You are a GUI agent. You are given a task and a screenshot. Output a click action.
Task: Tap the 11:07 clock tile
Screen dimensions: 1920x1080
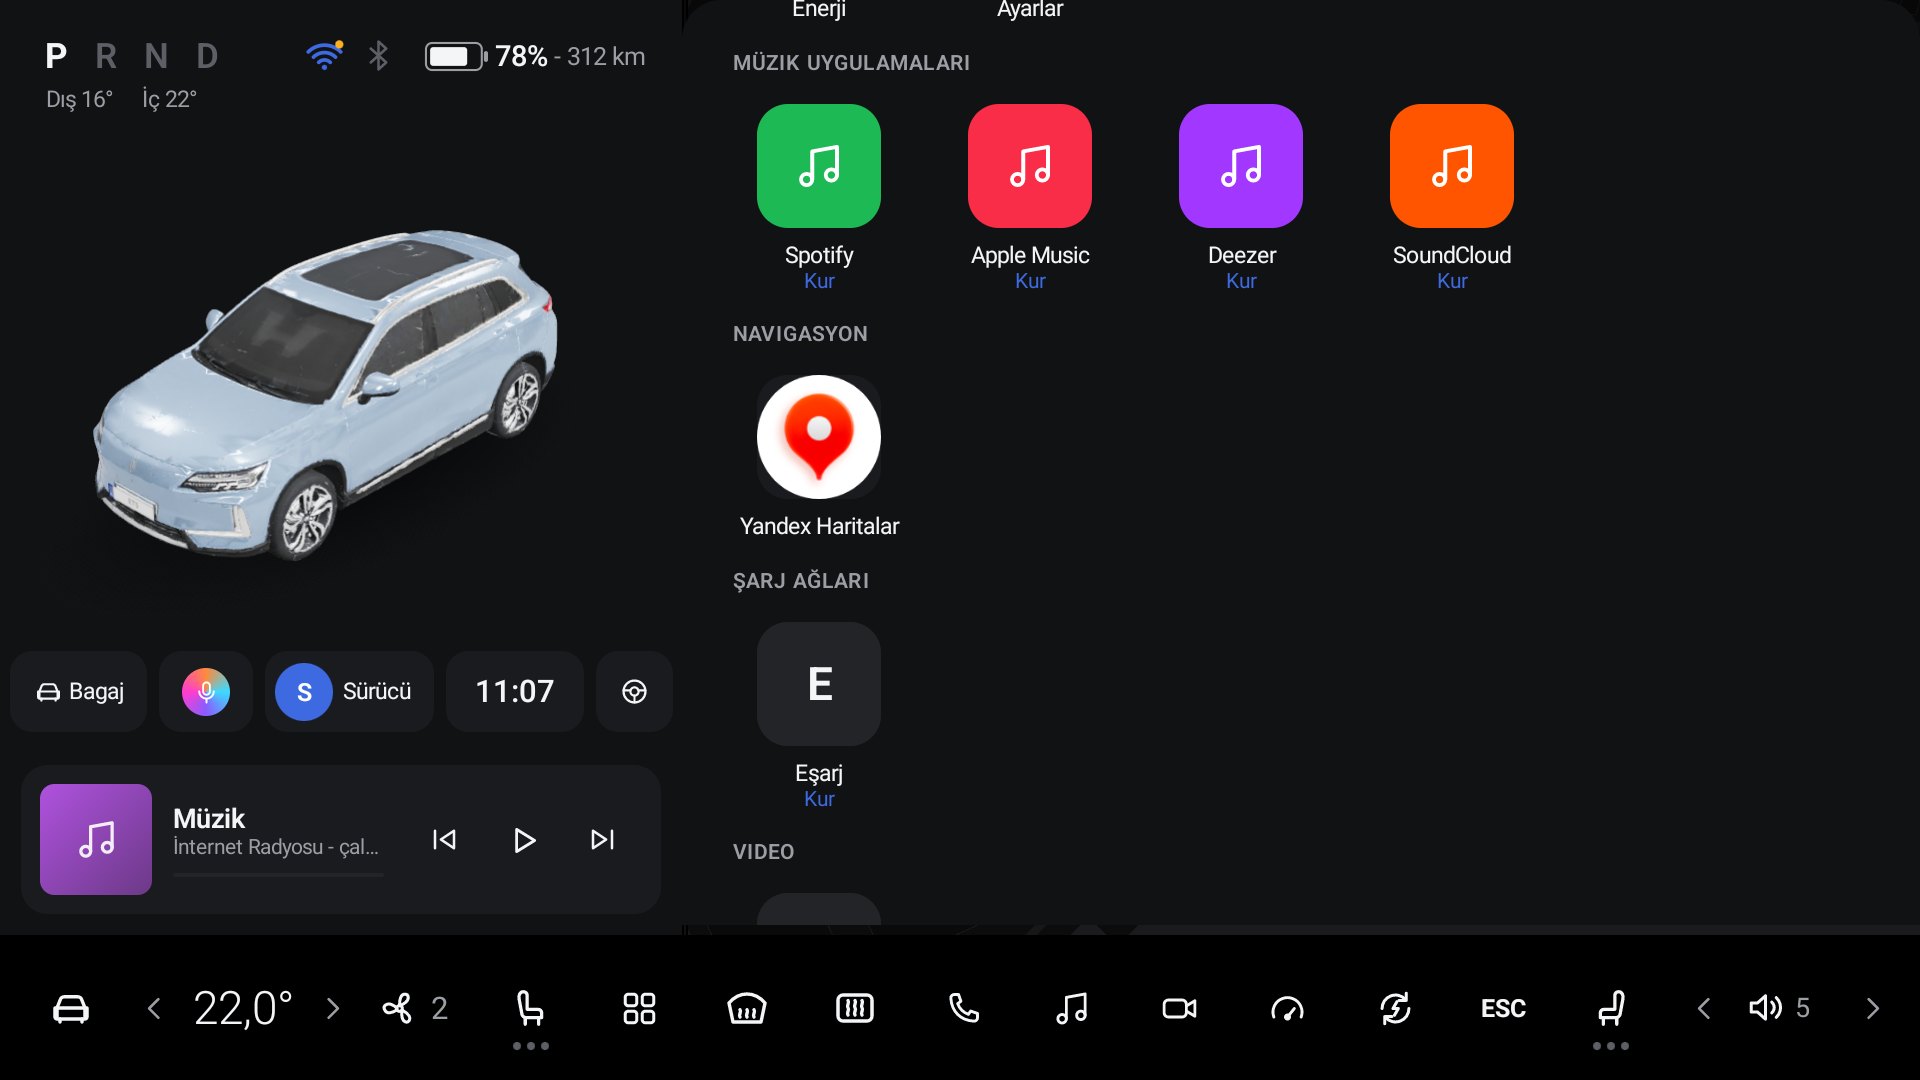coord(514,691)
